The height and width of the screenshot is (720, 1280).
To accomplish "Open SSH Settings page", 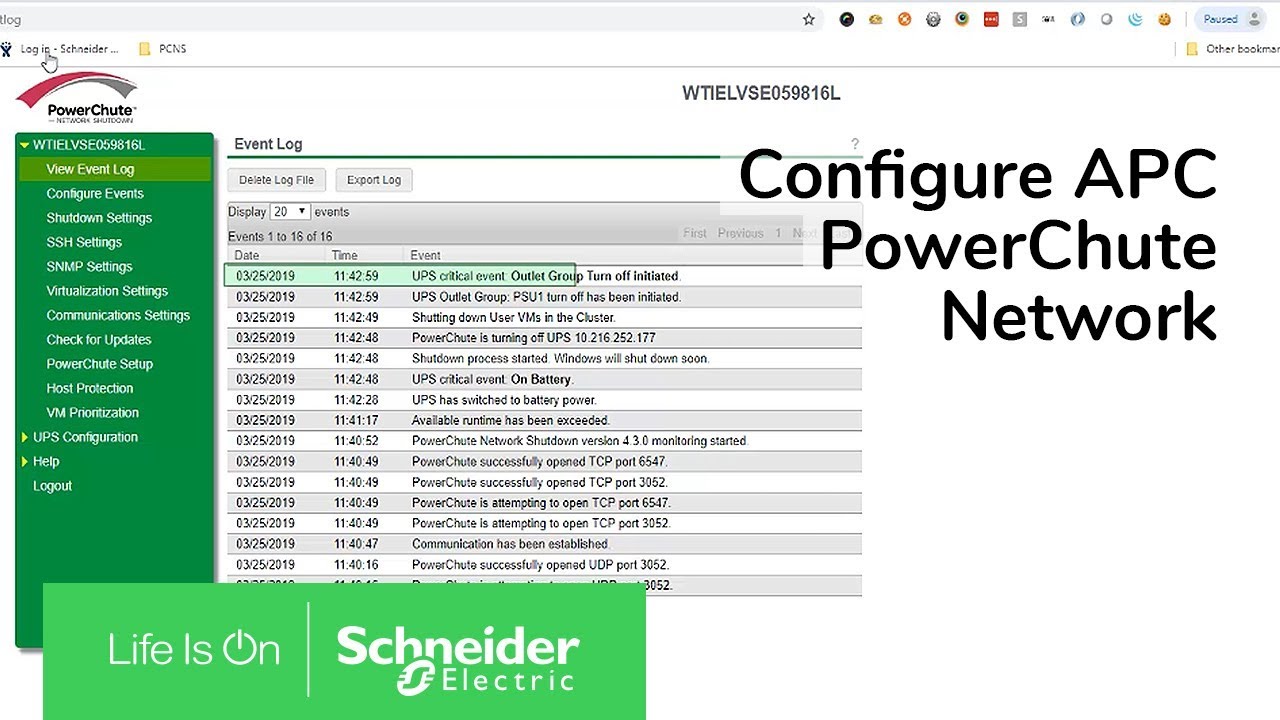I will pyautogui.click(x=84, y=242).
